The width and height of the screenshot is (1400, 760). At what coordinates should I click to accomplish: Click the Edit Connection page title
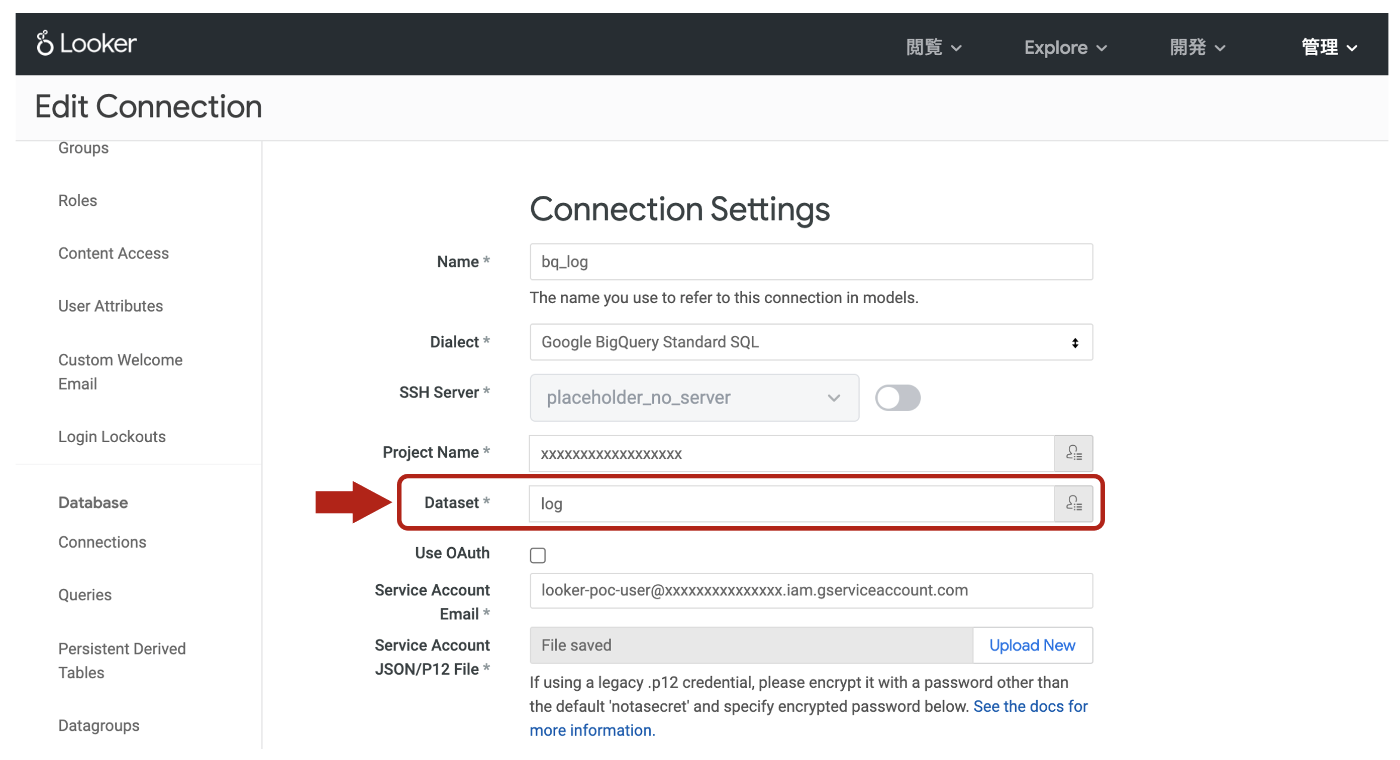pyautogui.click(x=149, y=107)
